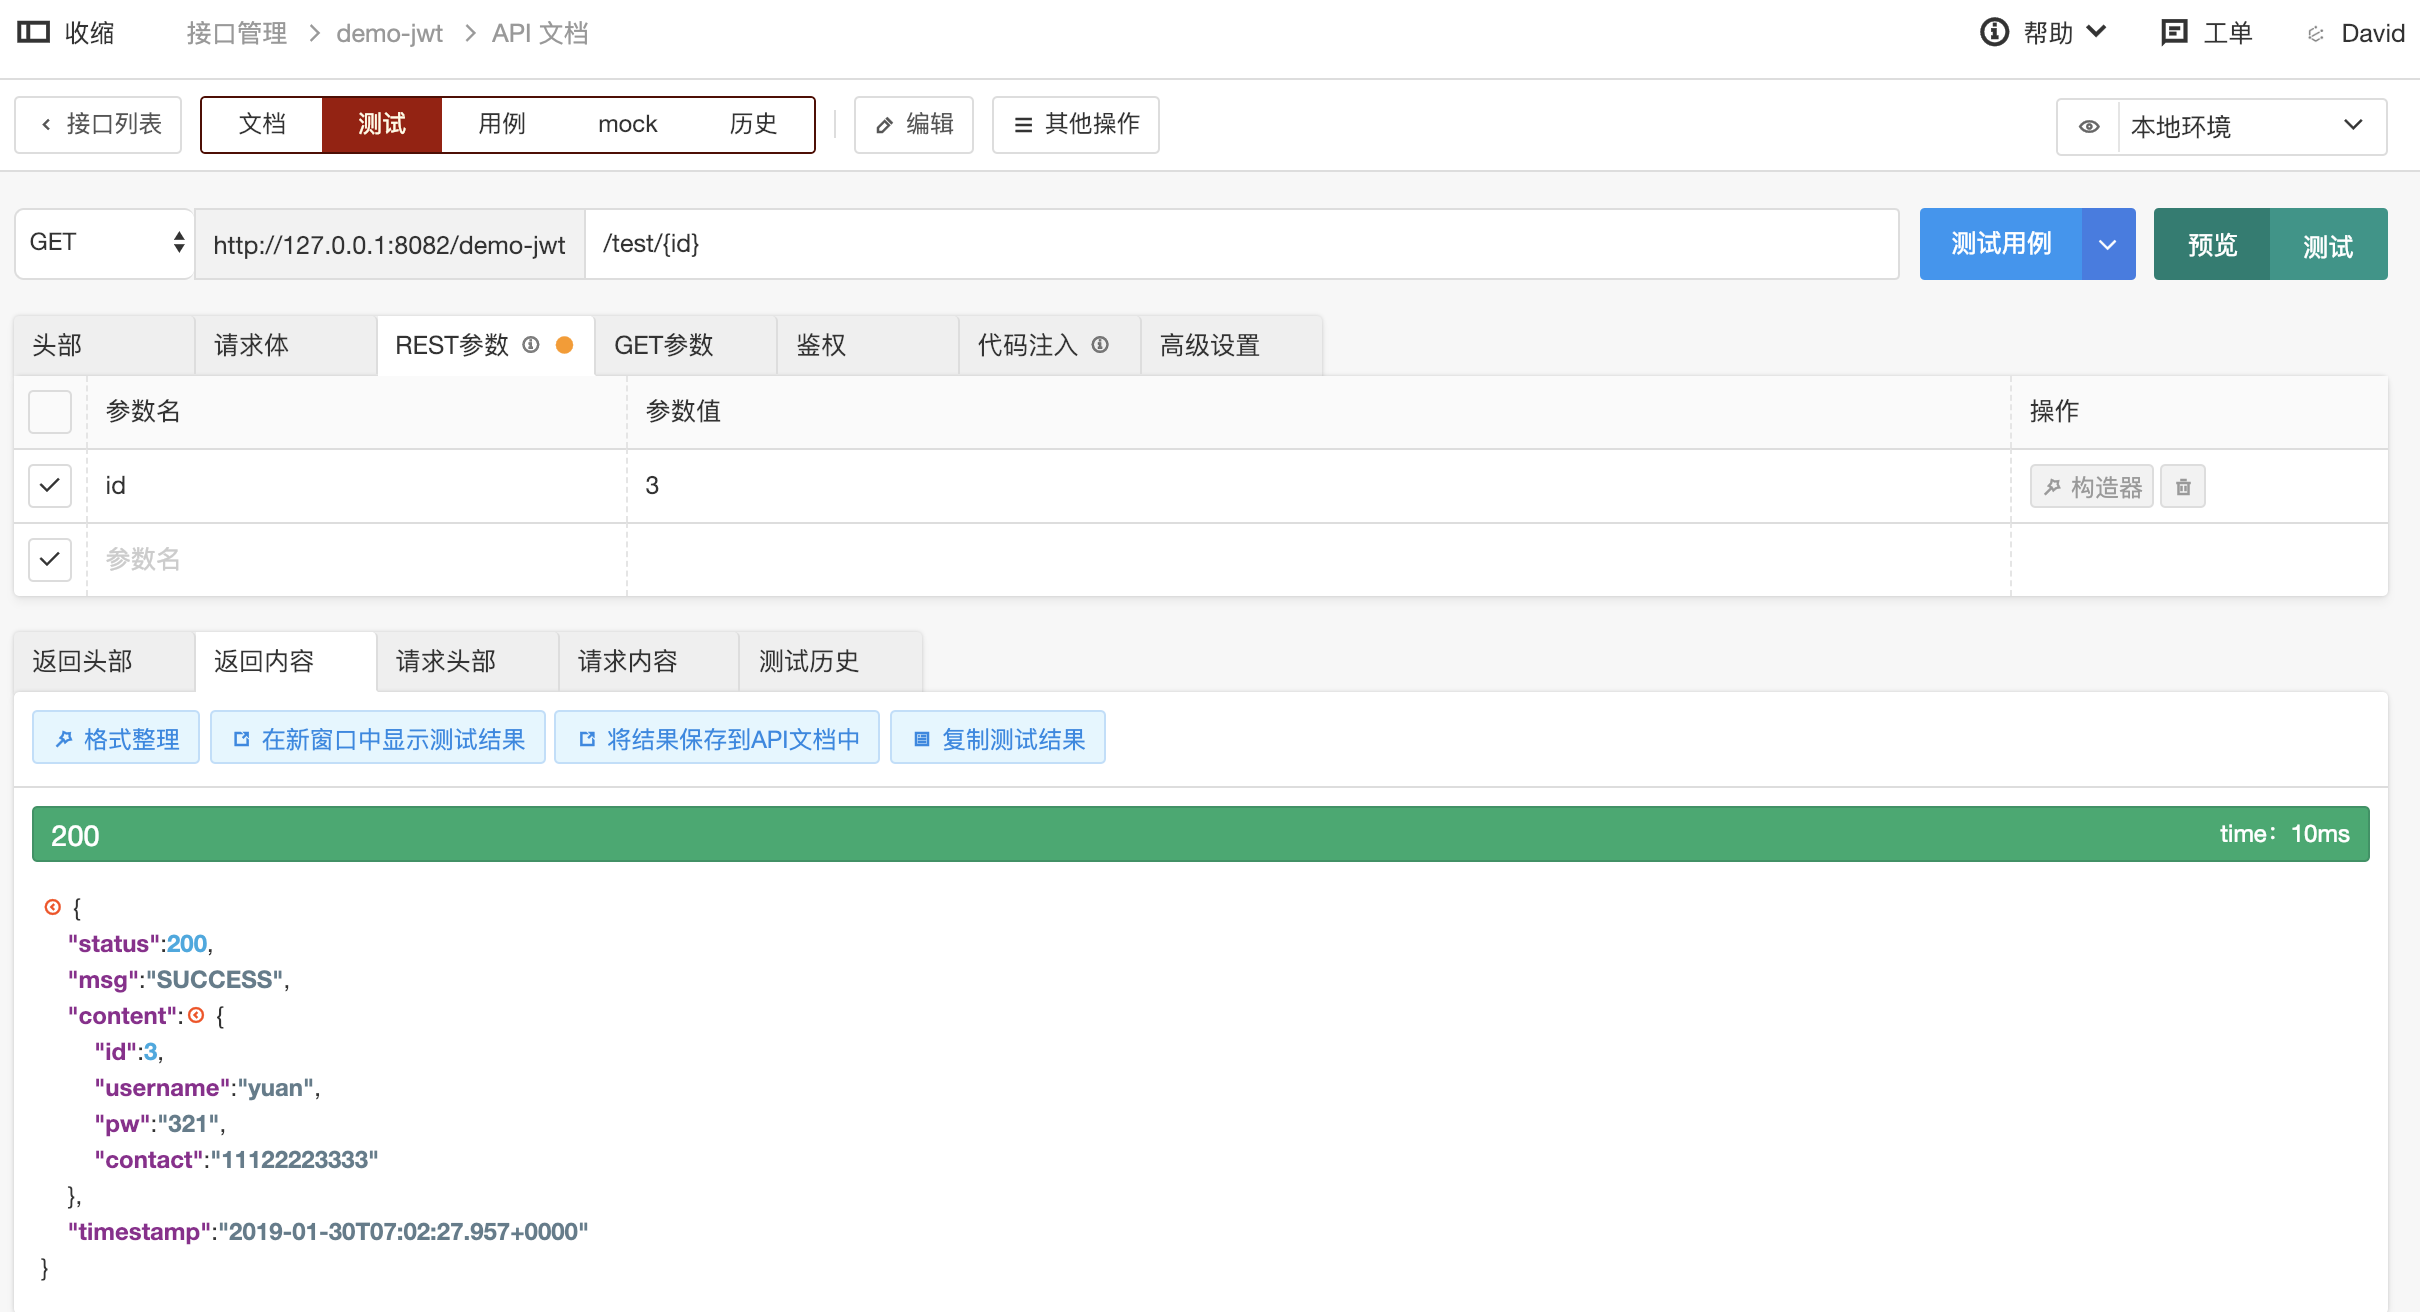Open the 工单 ticket panel

coord(2205,32)
